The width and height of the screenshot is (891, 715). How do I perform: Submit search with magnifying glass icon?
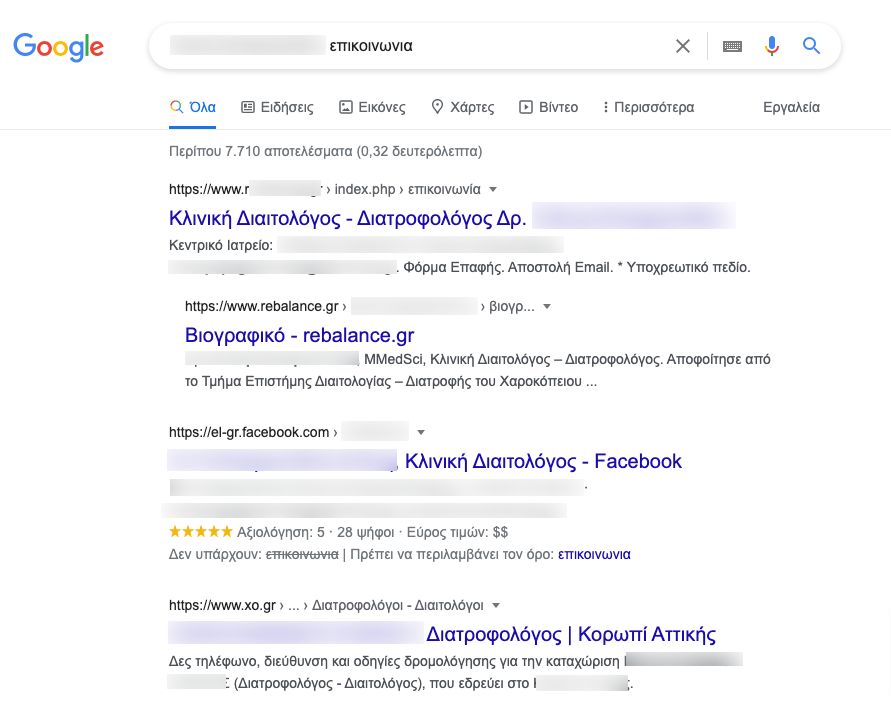[811, 45]
